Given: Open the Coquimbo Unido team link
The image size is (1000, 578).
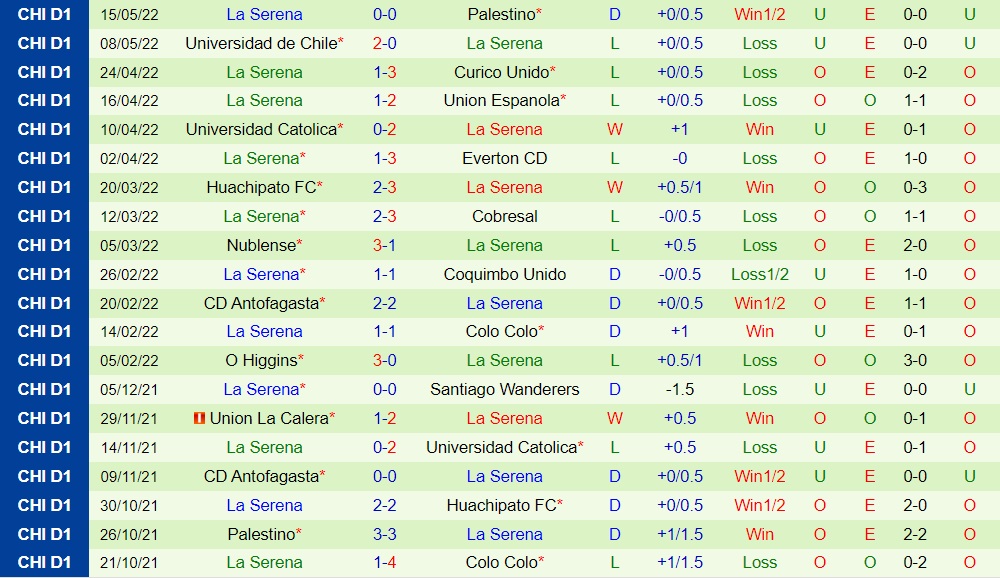Looking at the screenshot, I should coord(505,274).
